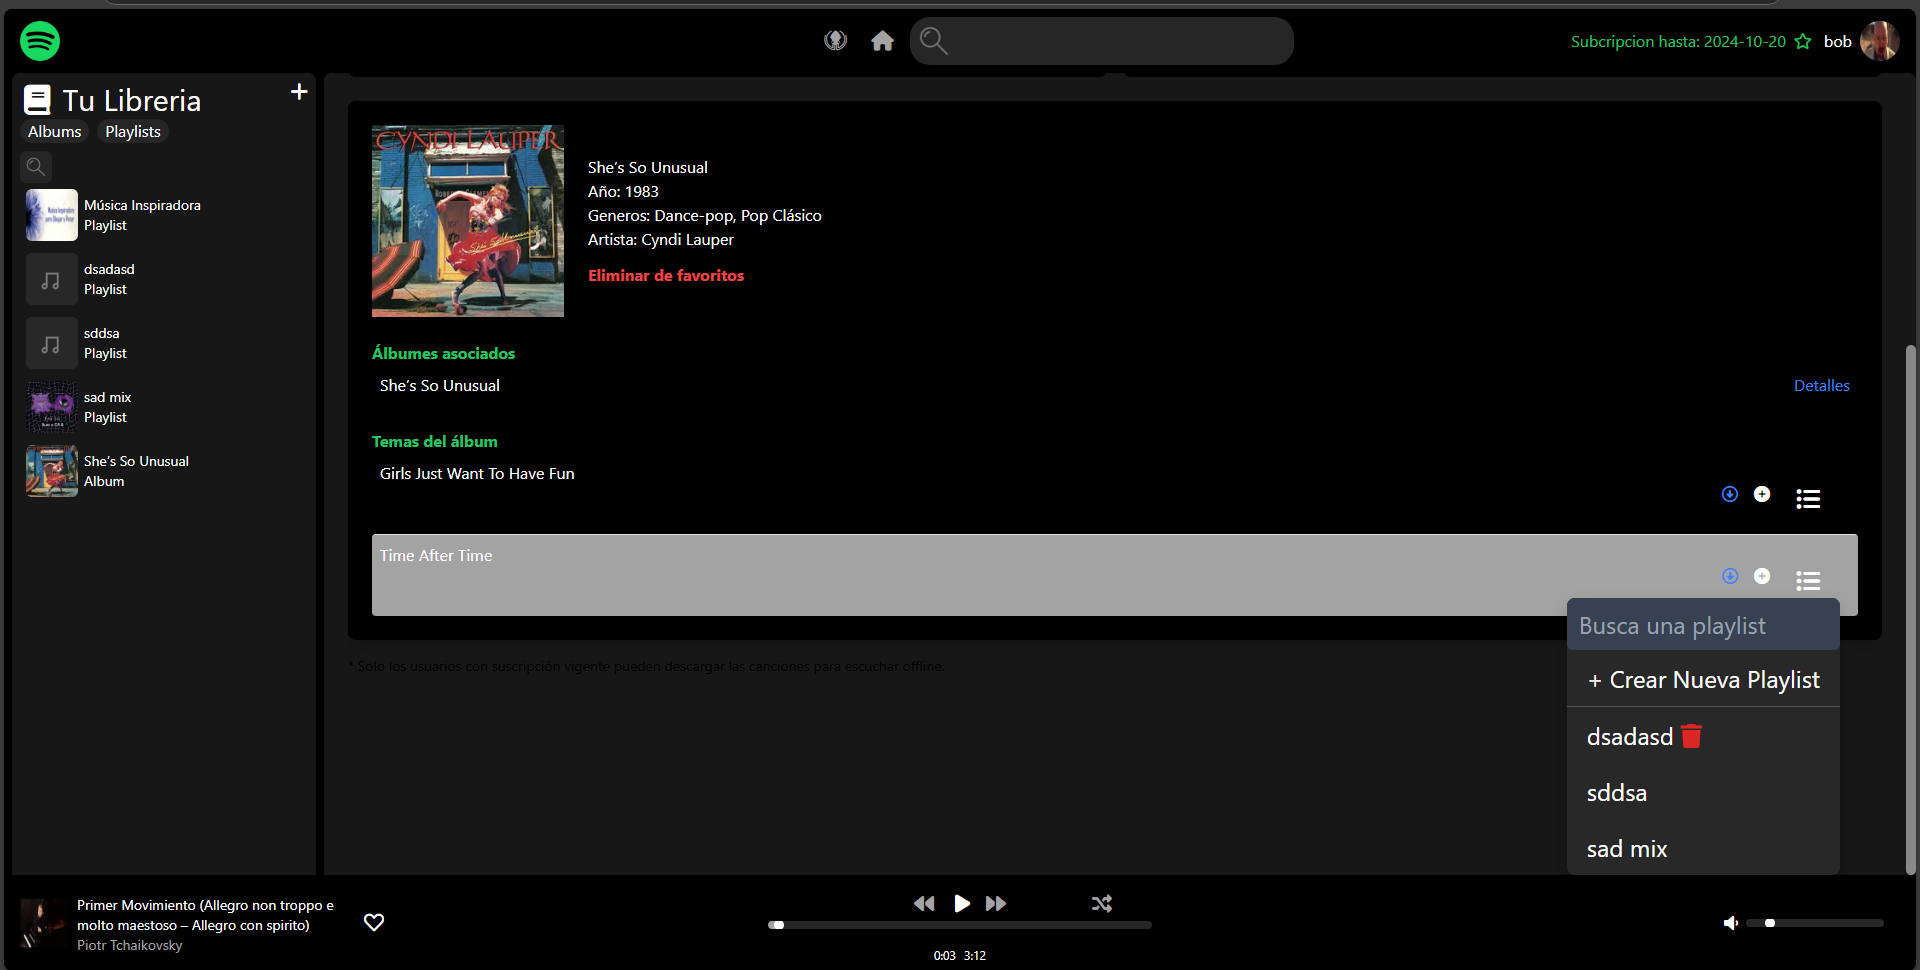Click the now-playing song title
Screen dimensions: 1920x970
tap(205, 915)
